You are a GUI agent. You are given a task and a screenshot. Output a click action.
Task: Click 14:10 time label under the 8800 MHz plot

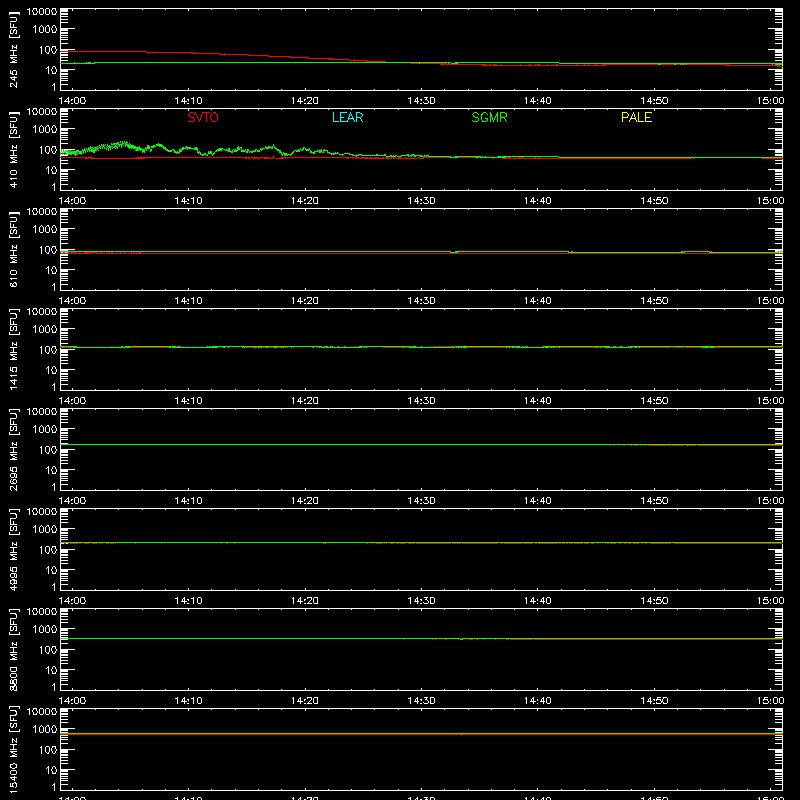189,701
